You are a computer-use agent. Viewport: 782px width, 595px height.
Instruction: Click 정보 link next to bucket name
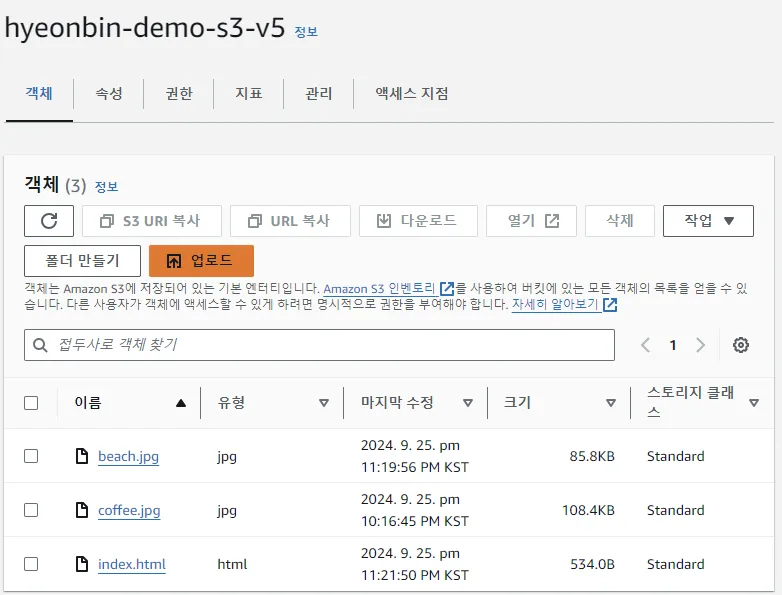coord(306,32)
